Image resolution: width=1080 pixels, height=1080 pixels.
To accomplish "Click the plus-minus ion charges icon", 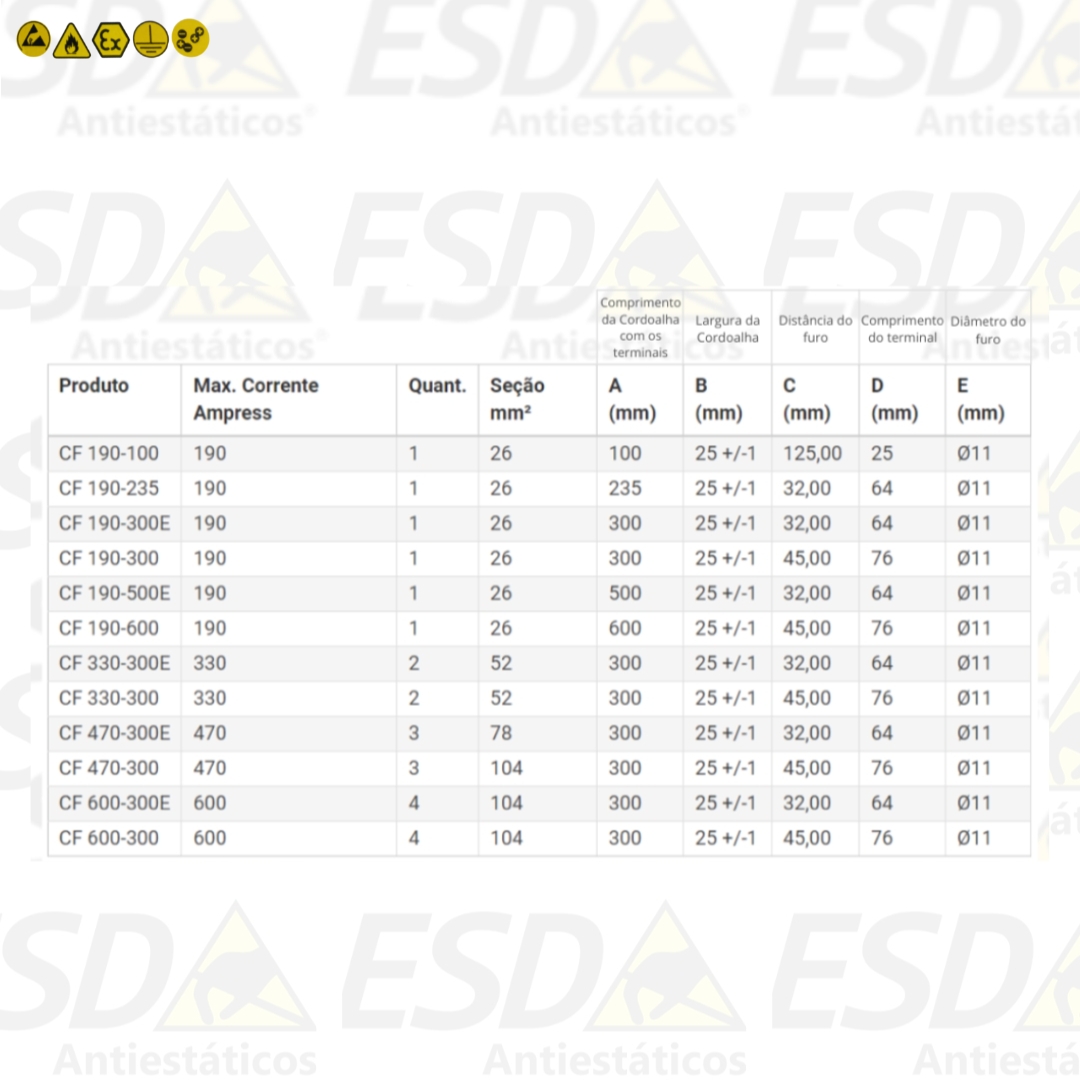I will (190, 39).
